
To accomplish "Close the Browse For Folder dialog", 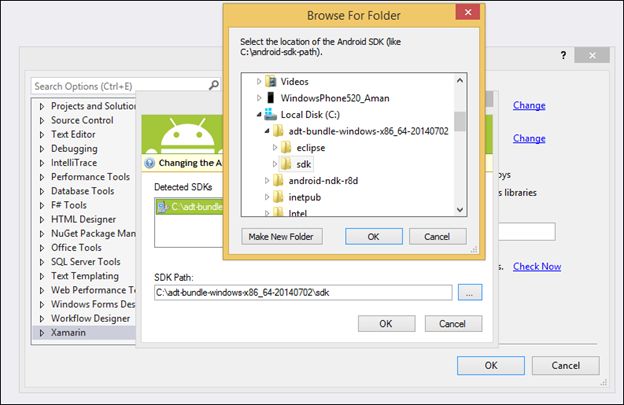I will (468, 12).
